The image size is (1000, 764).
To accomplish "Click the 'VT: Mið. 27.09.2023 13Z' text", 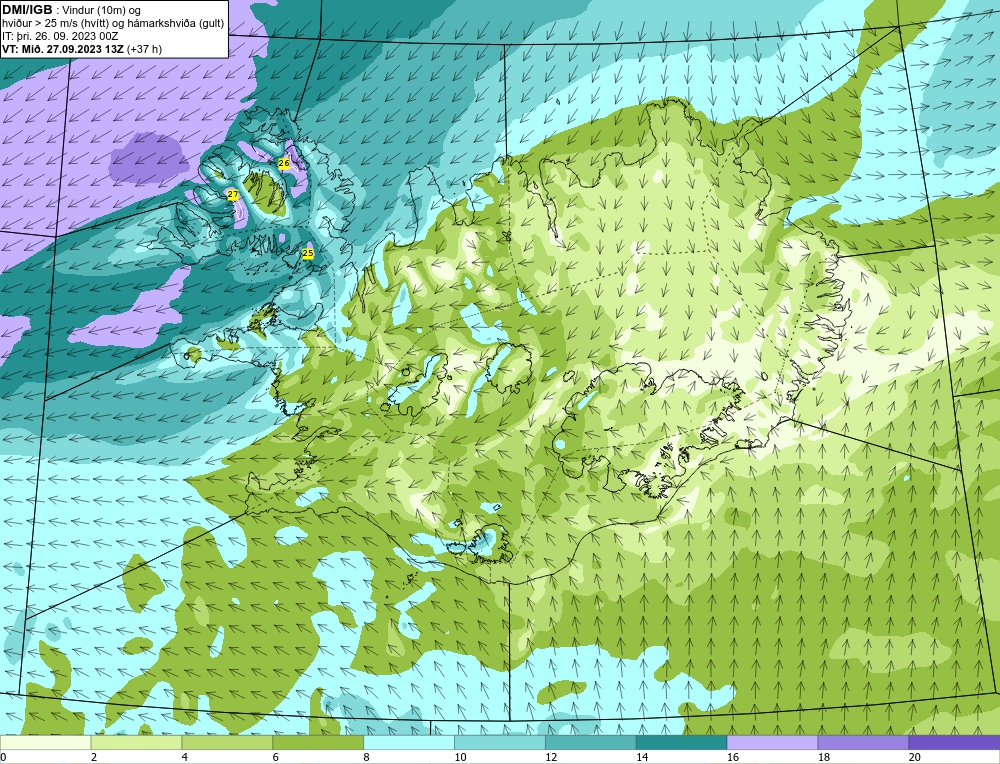I will click(x=63, y=49).
